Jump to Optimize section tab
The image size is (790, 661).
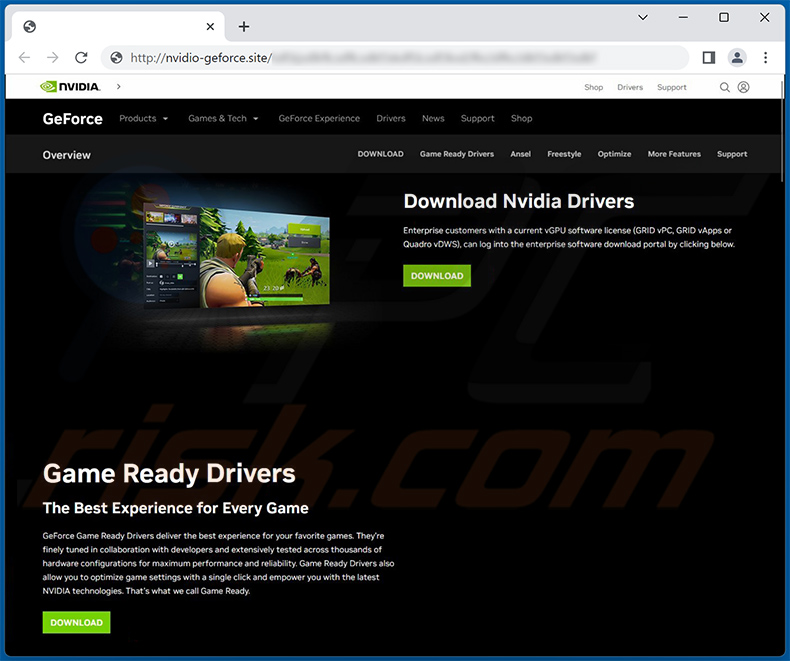pos(614,154)
